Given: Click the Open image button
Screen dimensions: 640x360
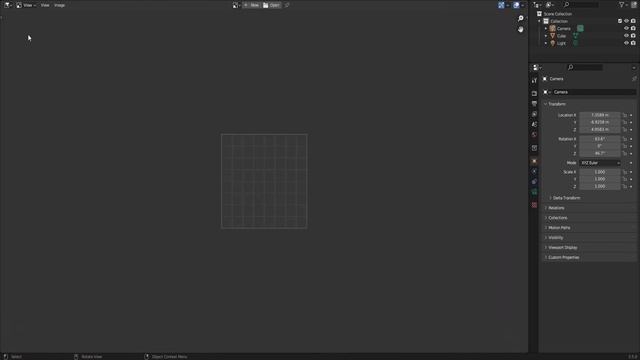Looking at the screenshot, I should [271, 5].
